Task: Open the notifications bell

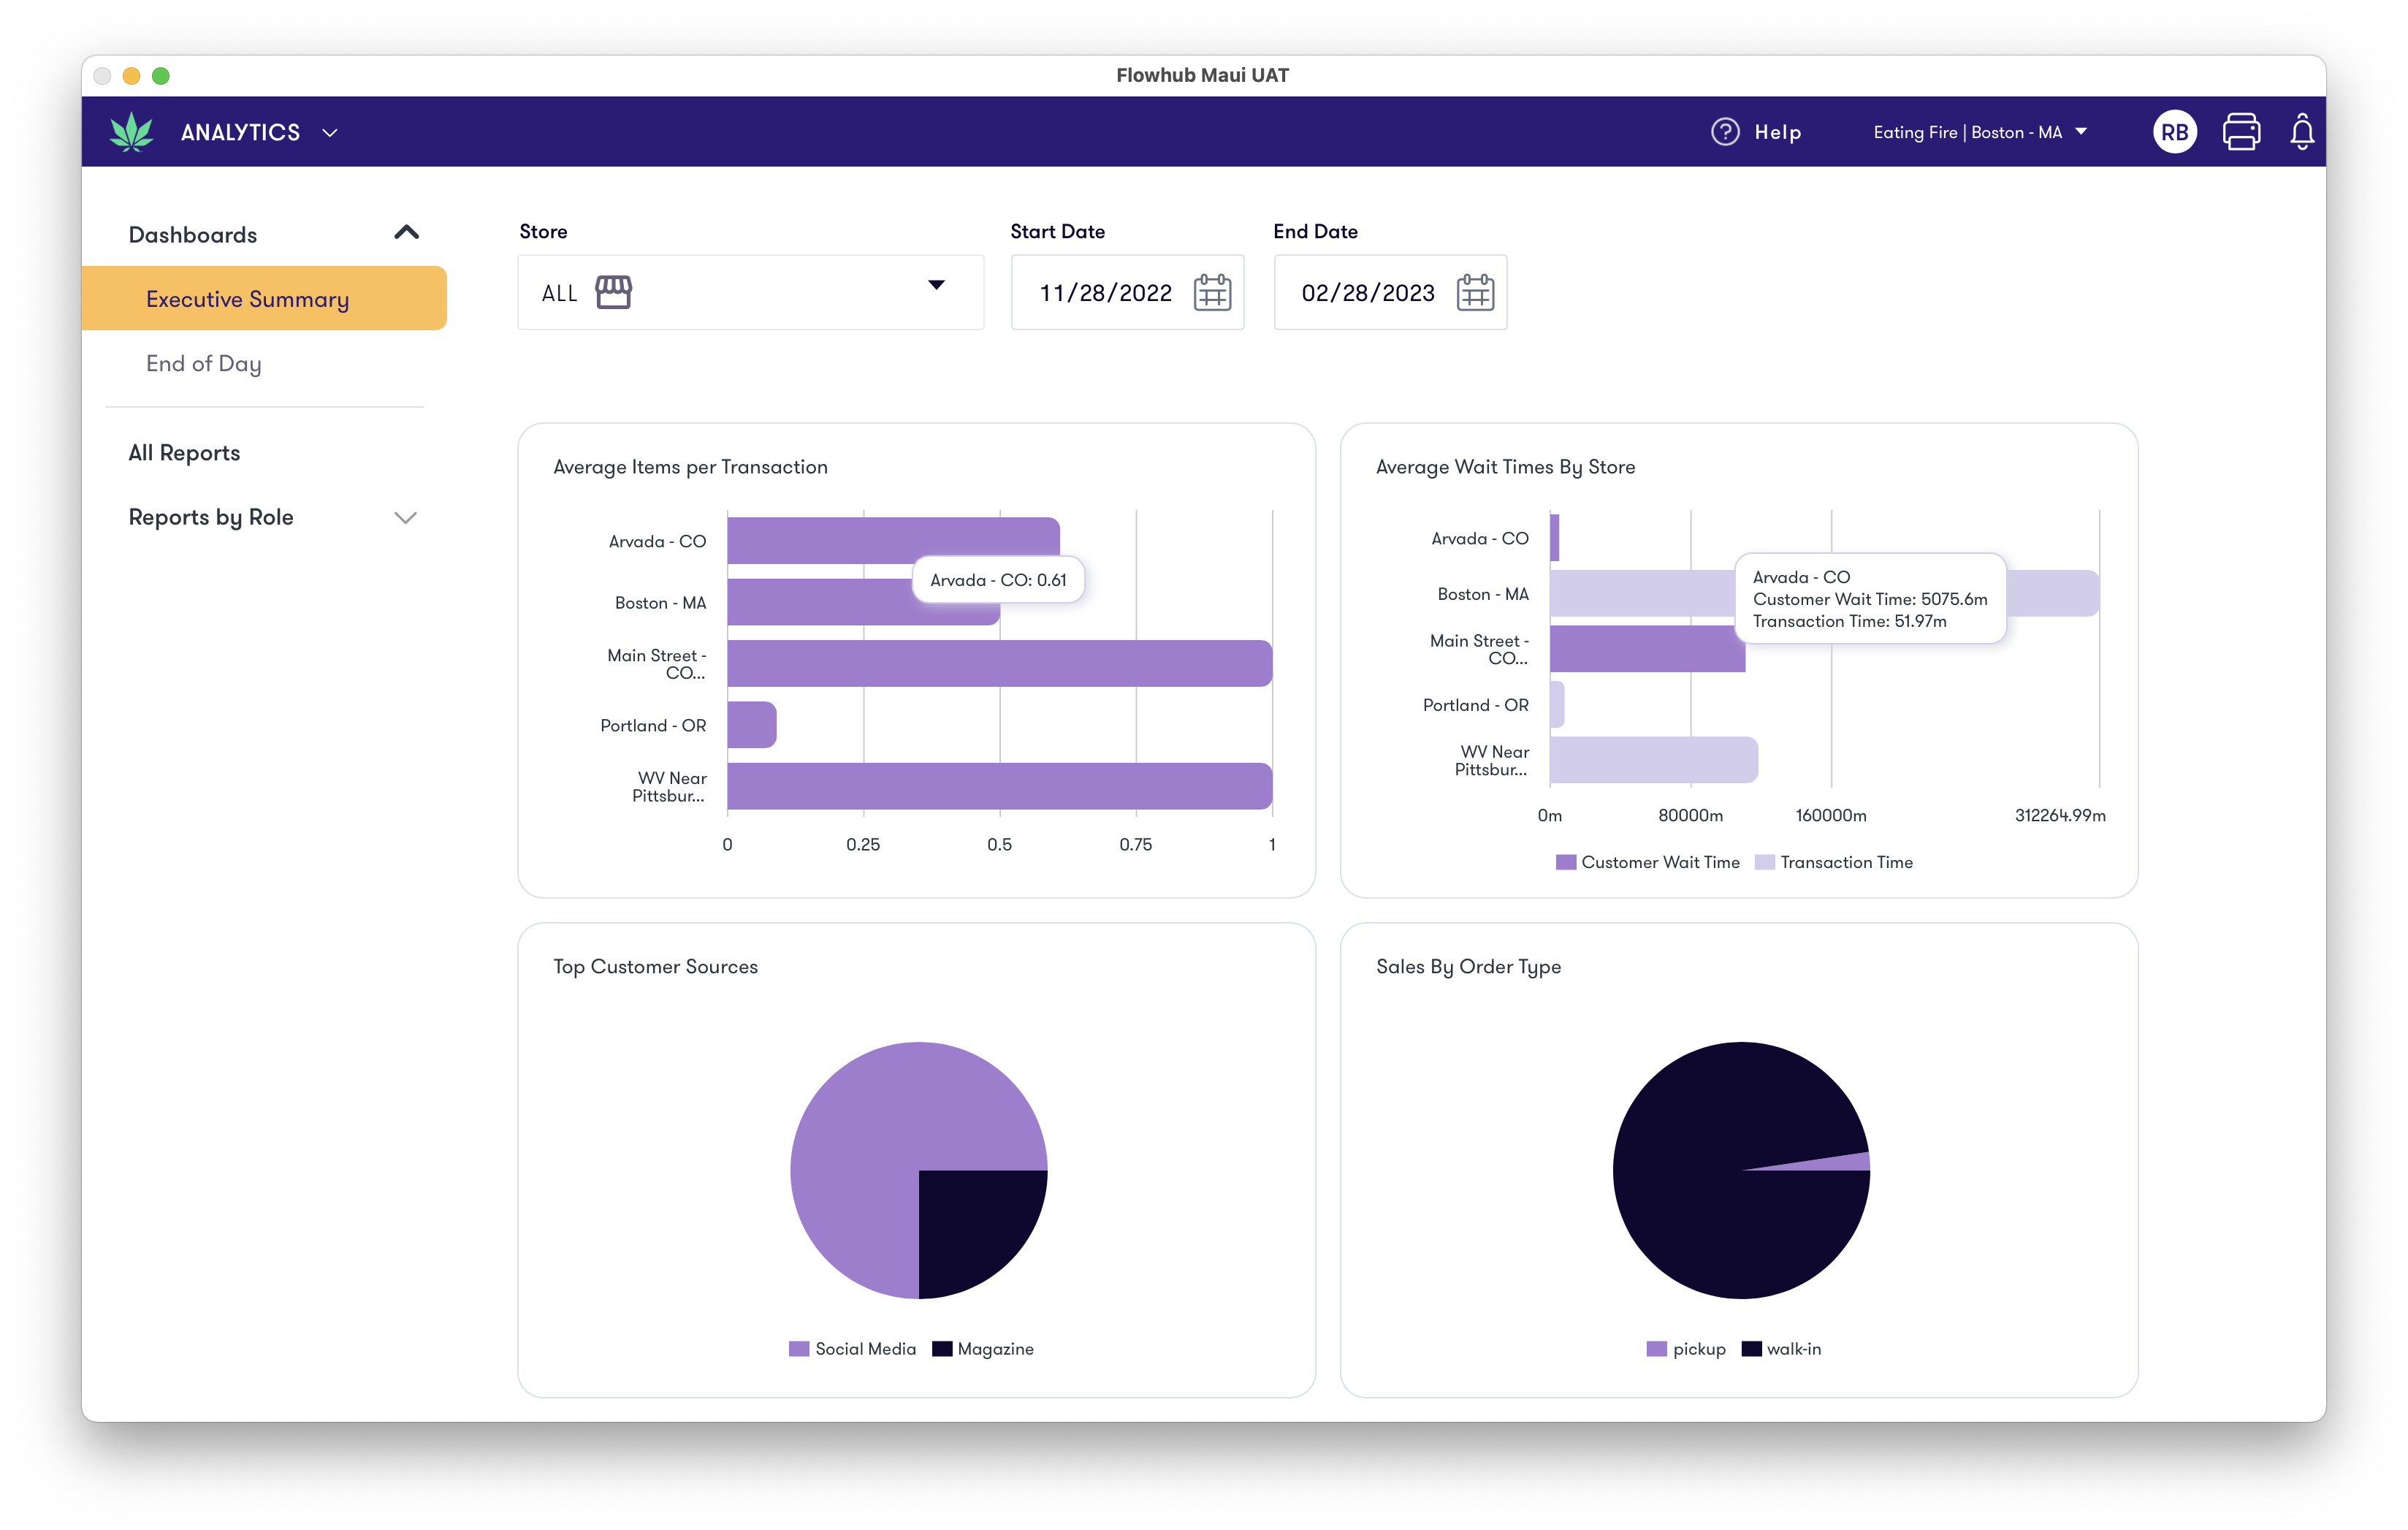Action: 2302,132
